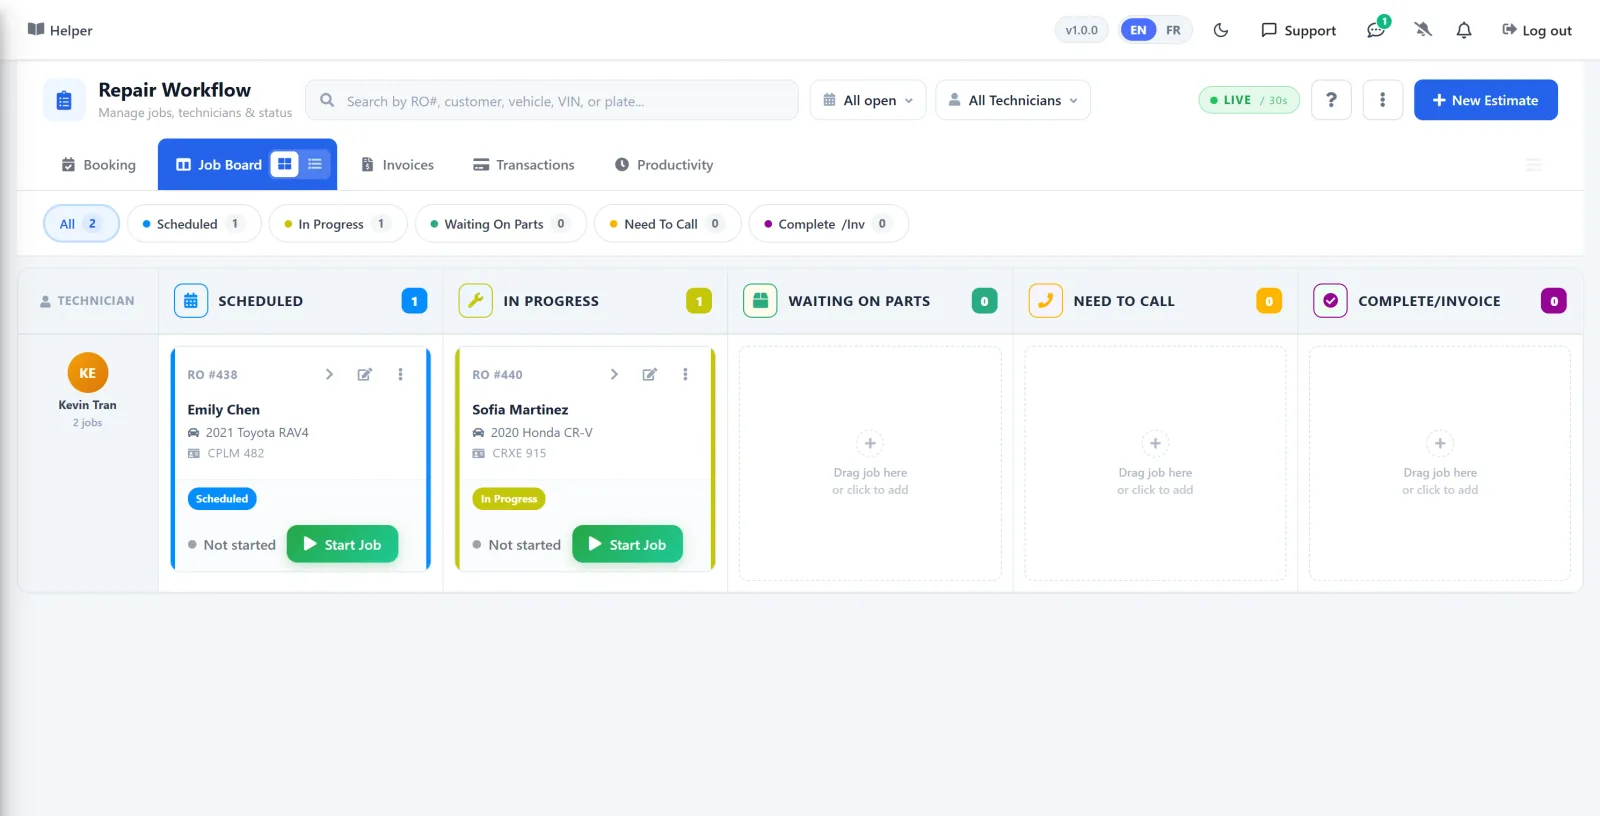Edit repair order RO #438
Viewport: 1600px width, 816px height.
[x=365, y=374]
